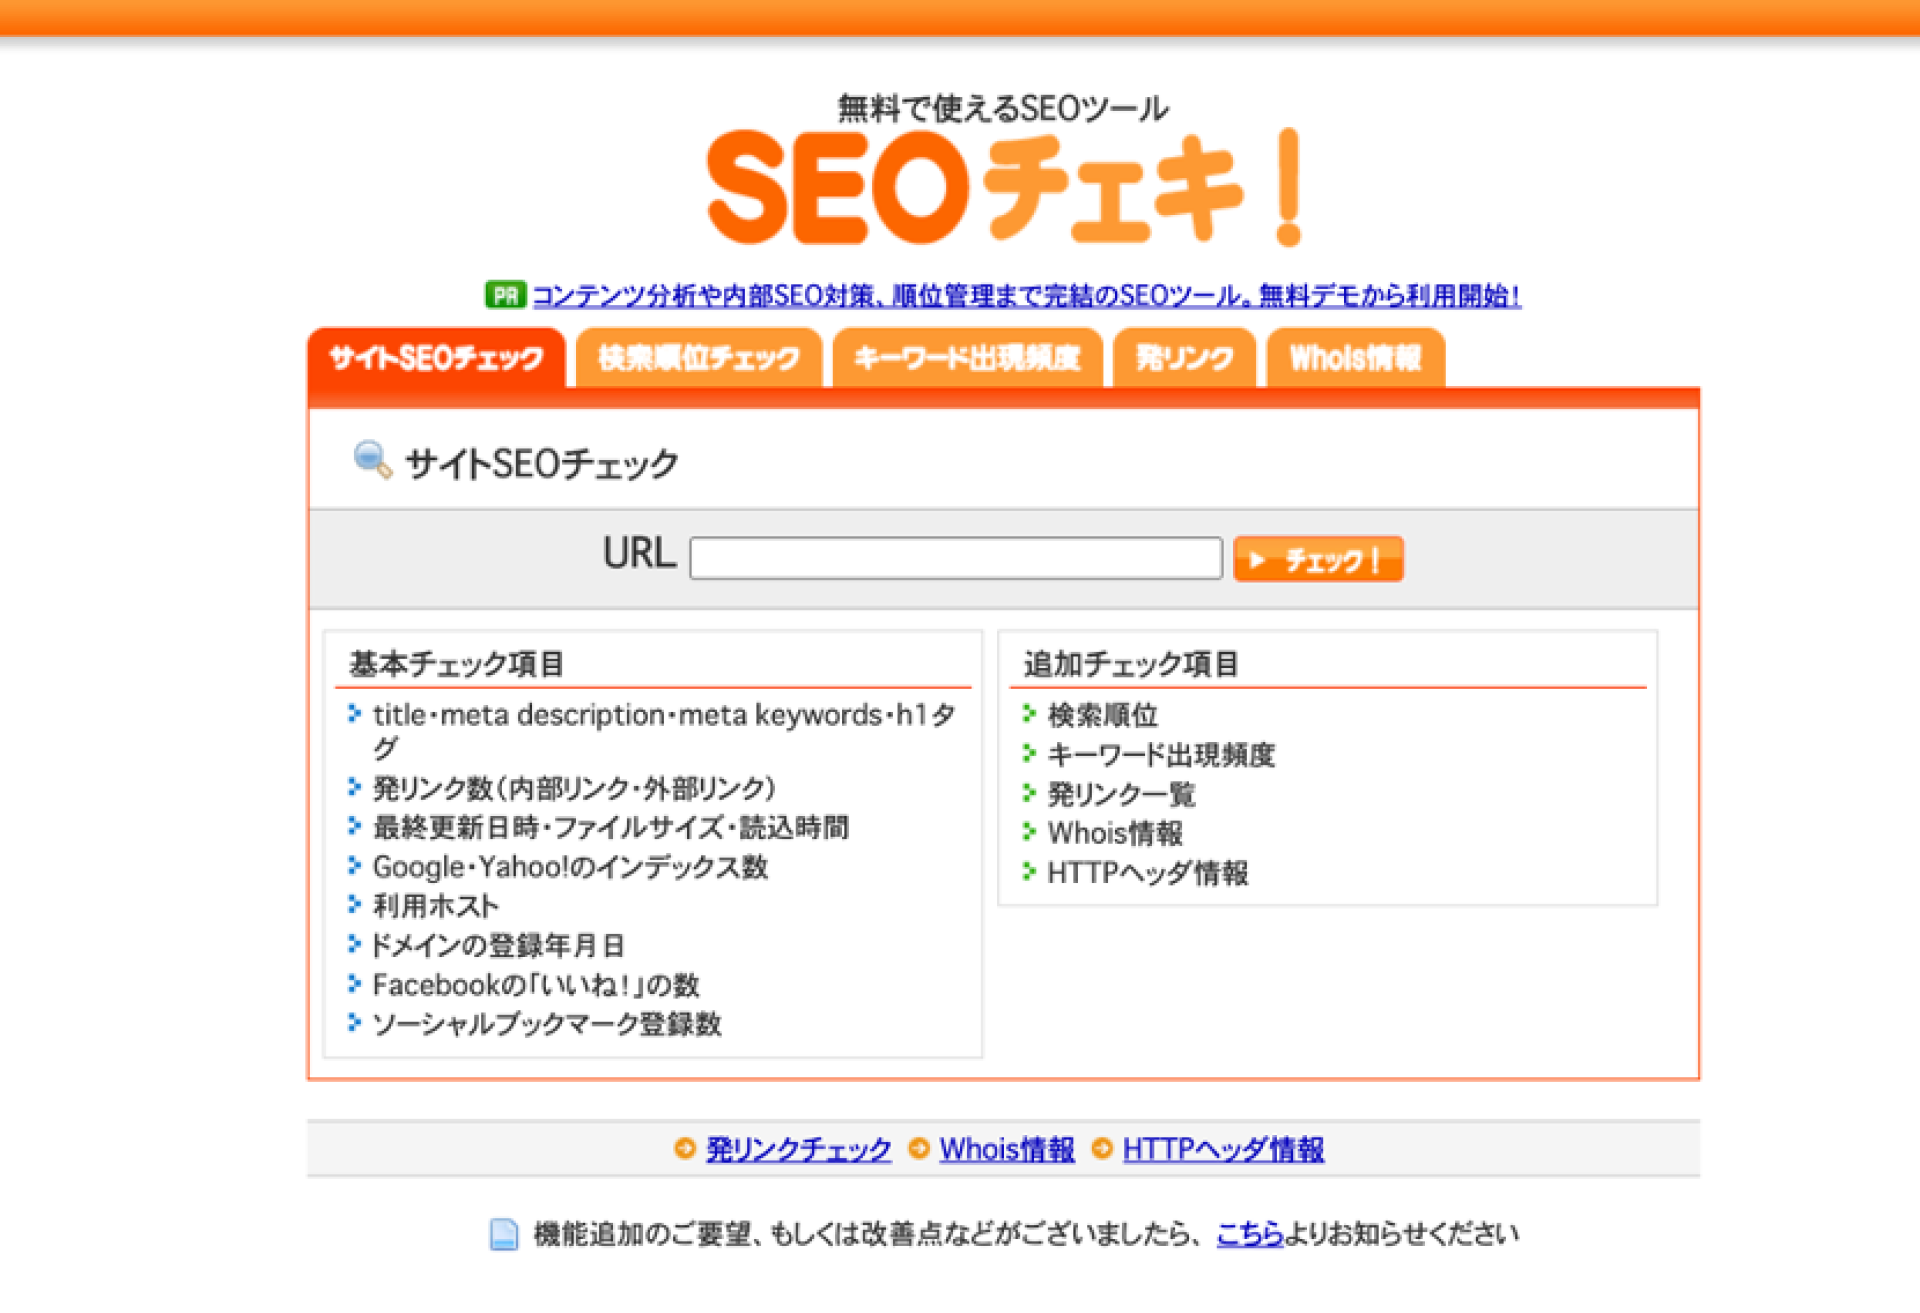
Task: Click the Google・Yahoo!のインデックス数 item
Action: 571,866
